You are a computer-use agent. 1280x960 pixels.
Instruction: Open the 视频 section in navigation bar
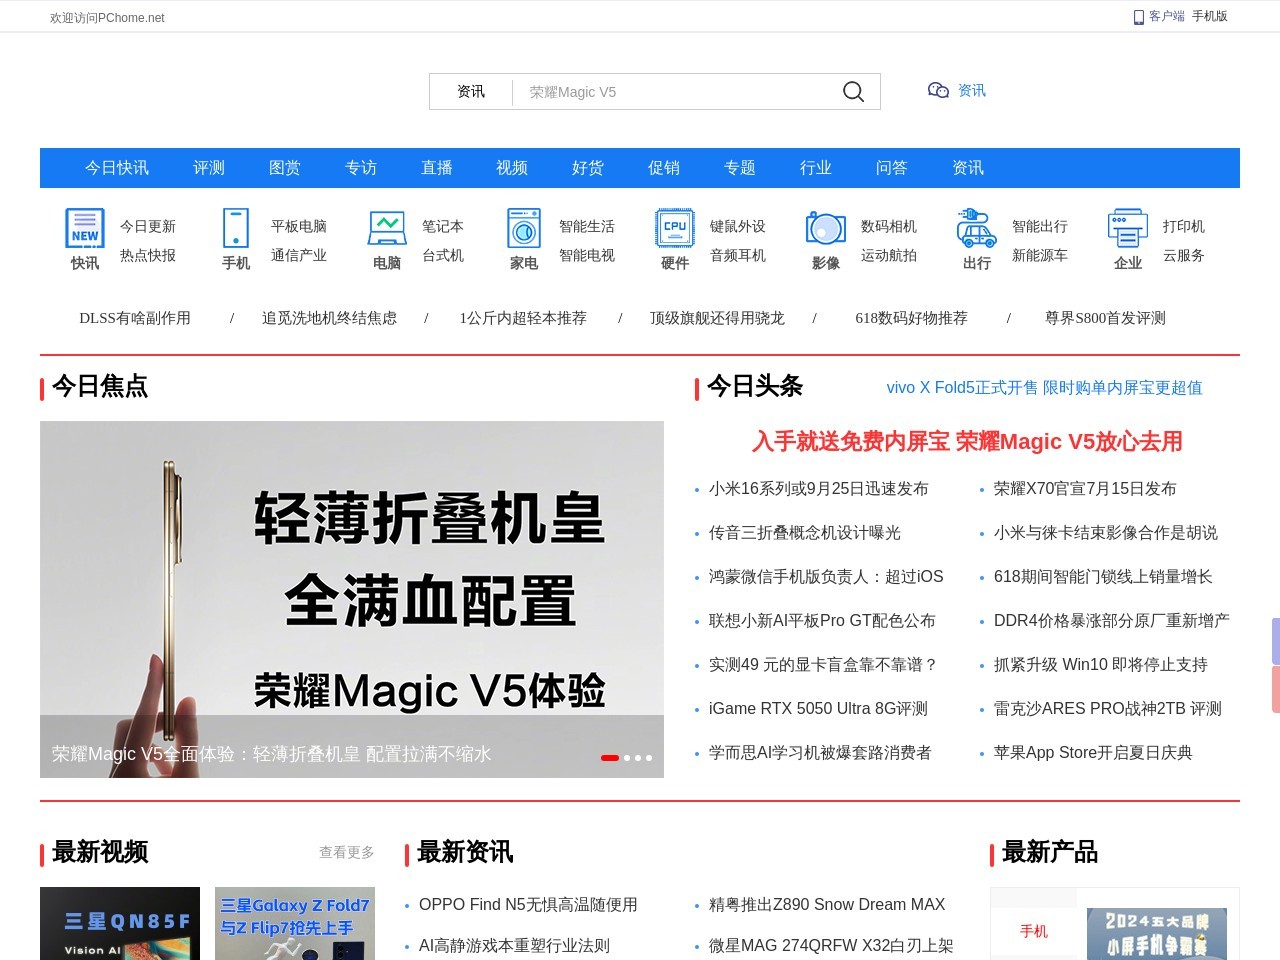(x=511, y=168)
